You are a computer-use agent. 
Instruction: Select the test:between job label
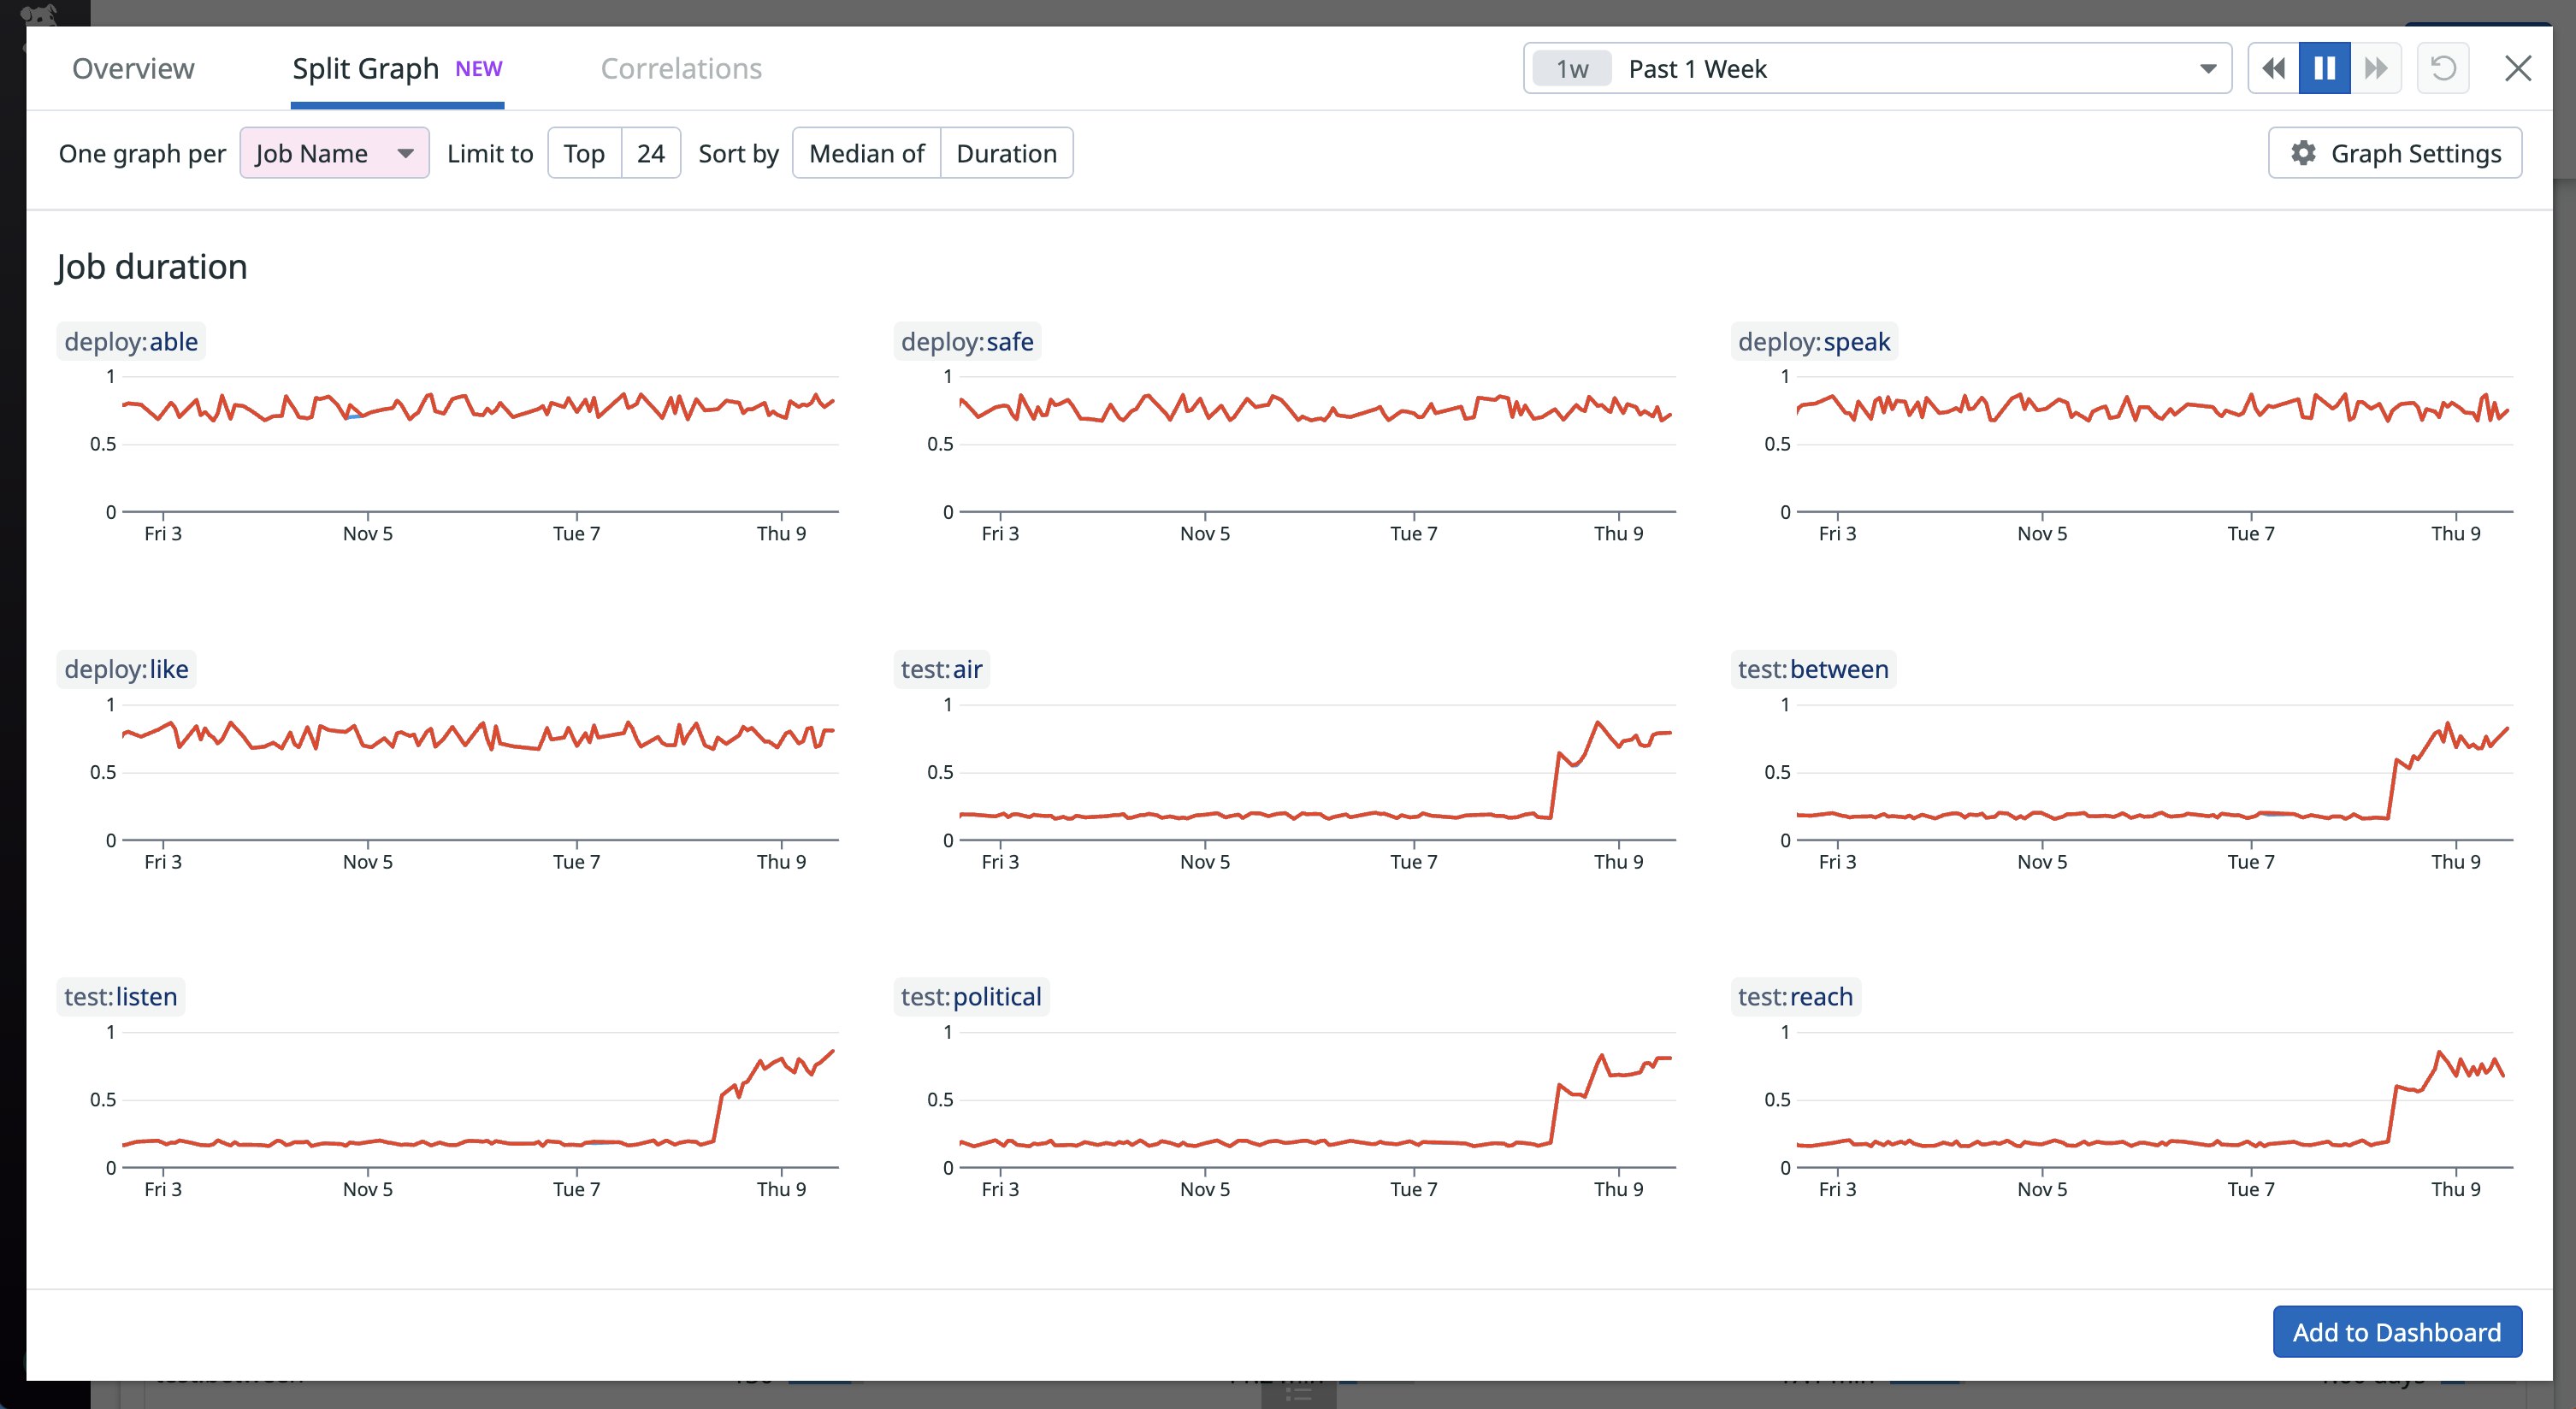point(1812,669)
